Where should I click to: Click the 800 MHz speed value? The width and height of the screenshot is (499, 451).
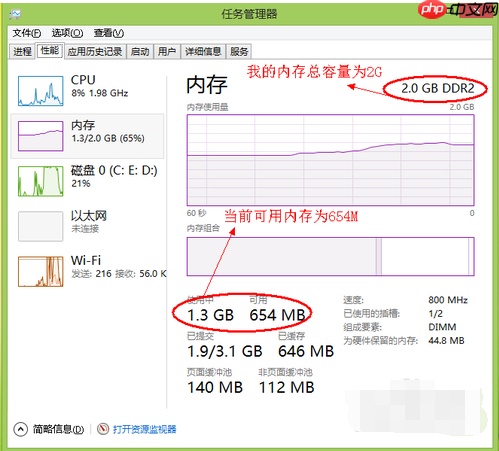point(448,300)
